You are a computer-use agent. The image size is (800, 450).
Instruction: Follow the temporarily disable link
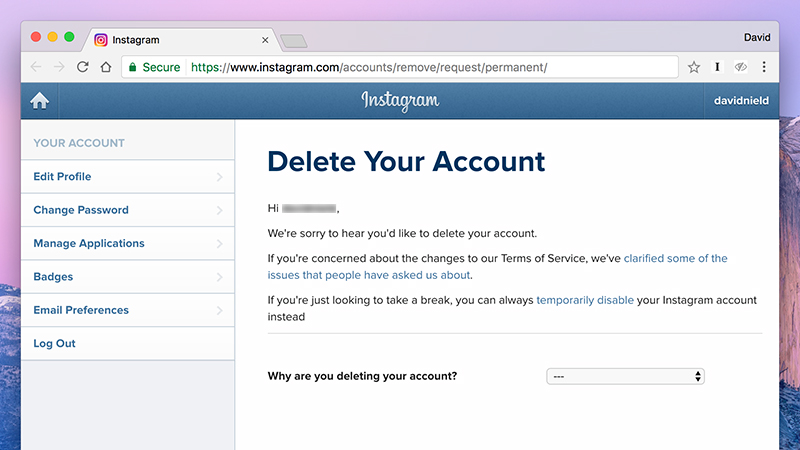coord(585,300)
